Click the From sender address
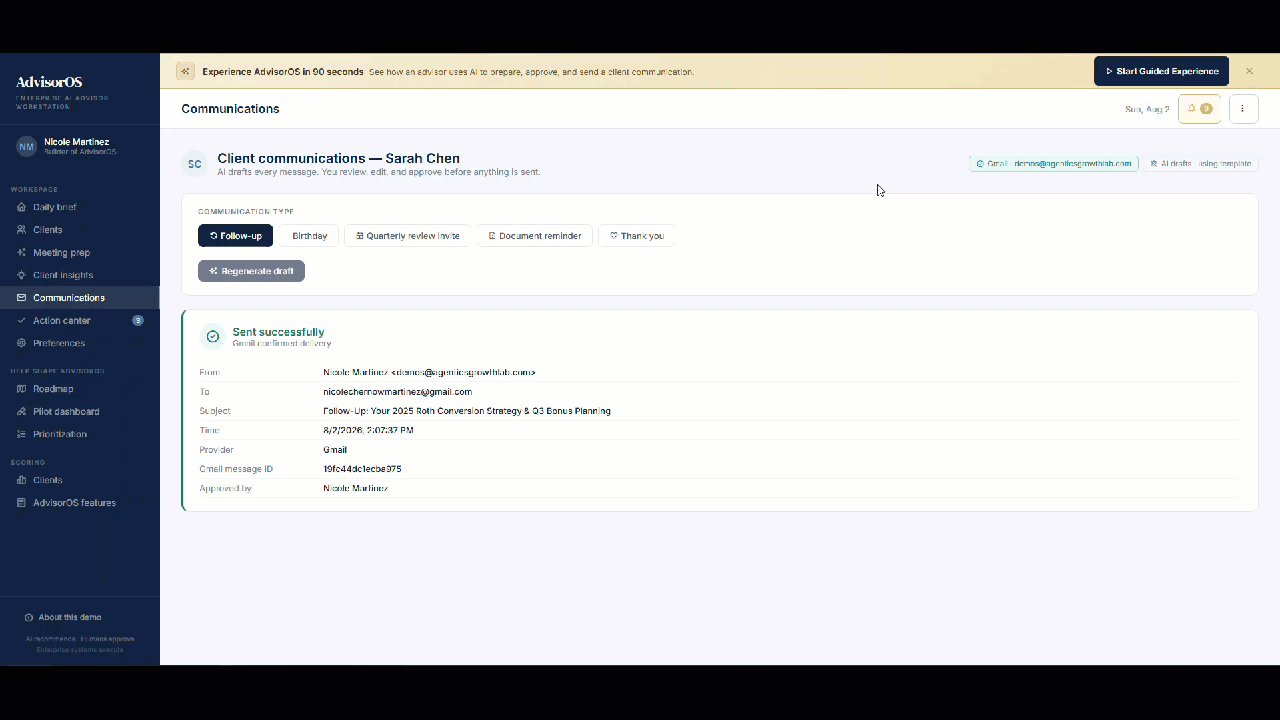This screenshot has width=1280, height=720. click(x=429, y=372)
